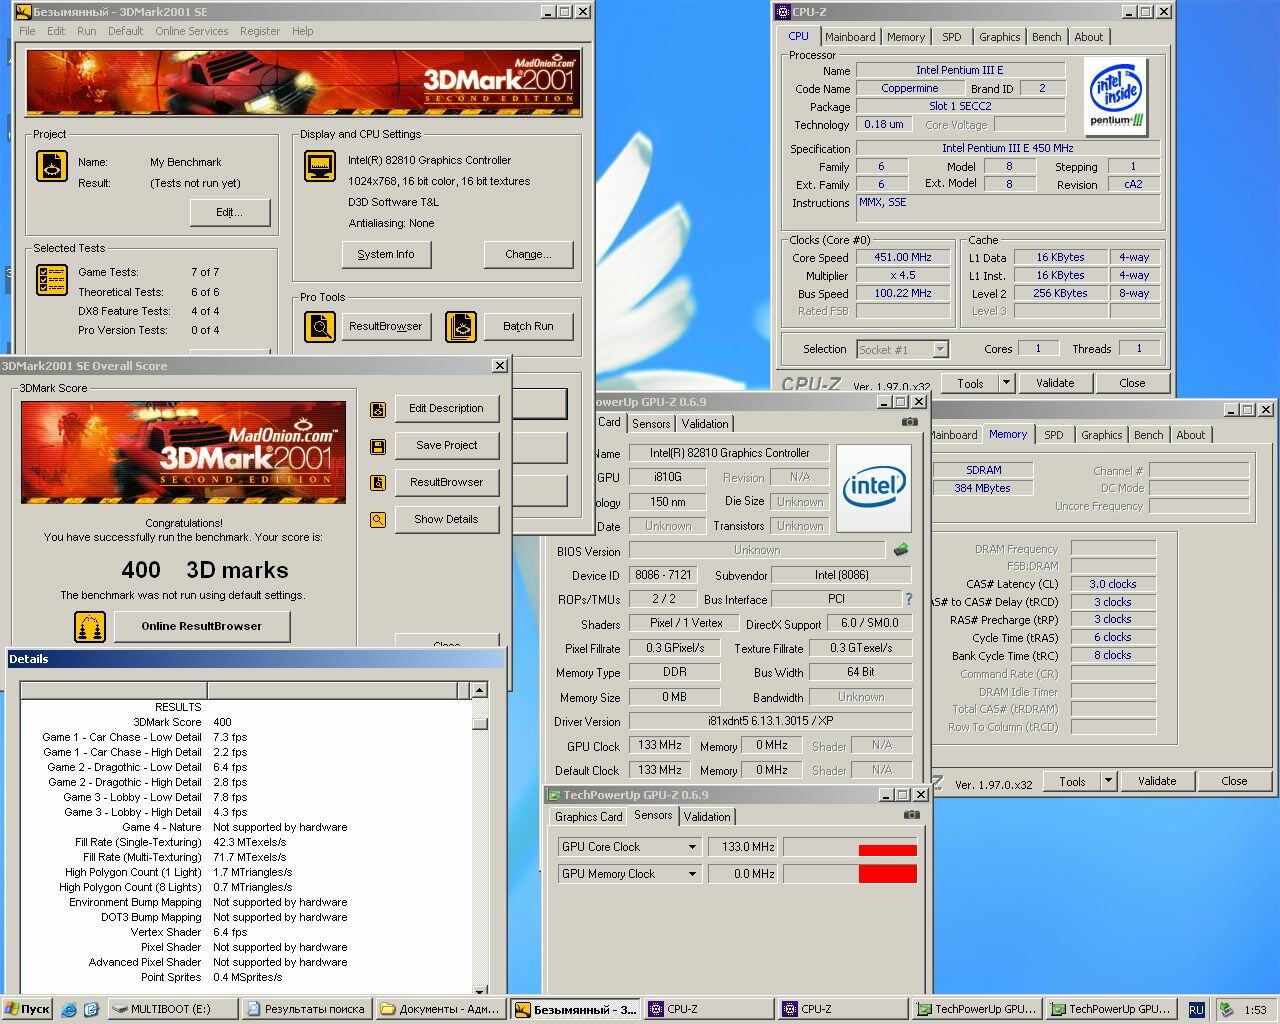Click Online ResultBrowser button

tap(202, 627)
